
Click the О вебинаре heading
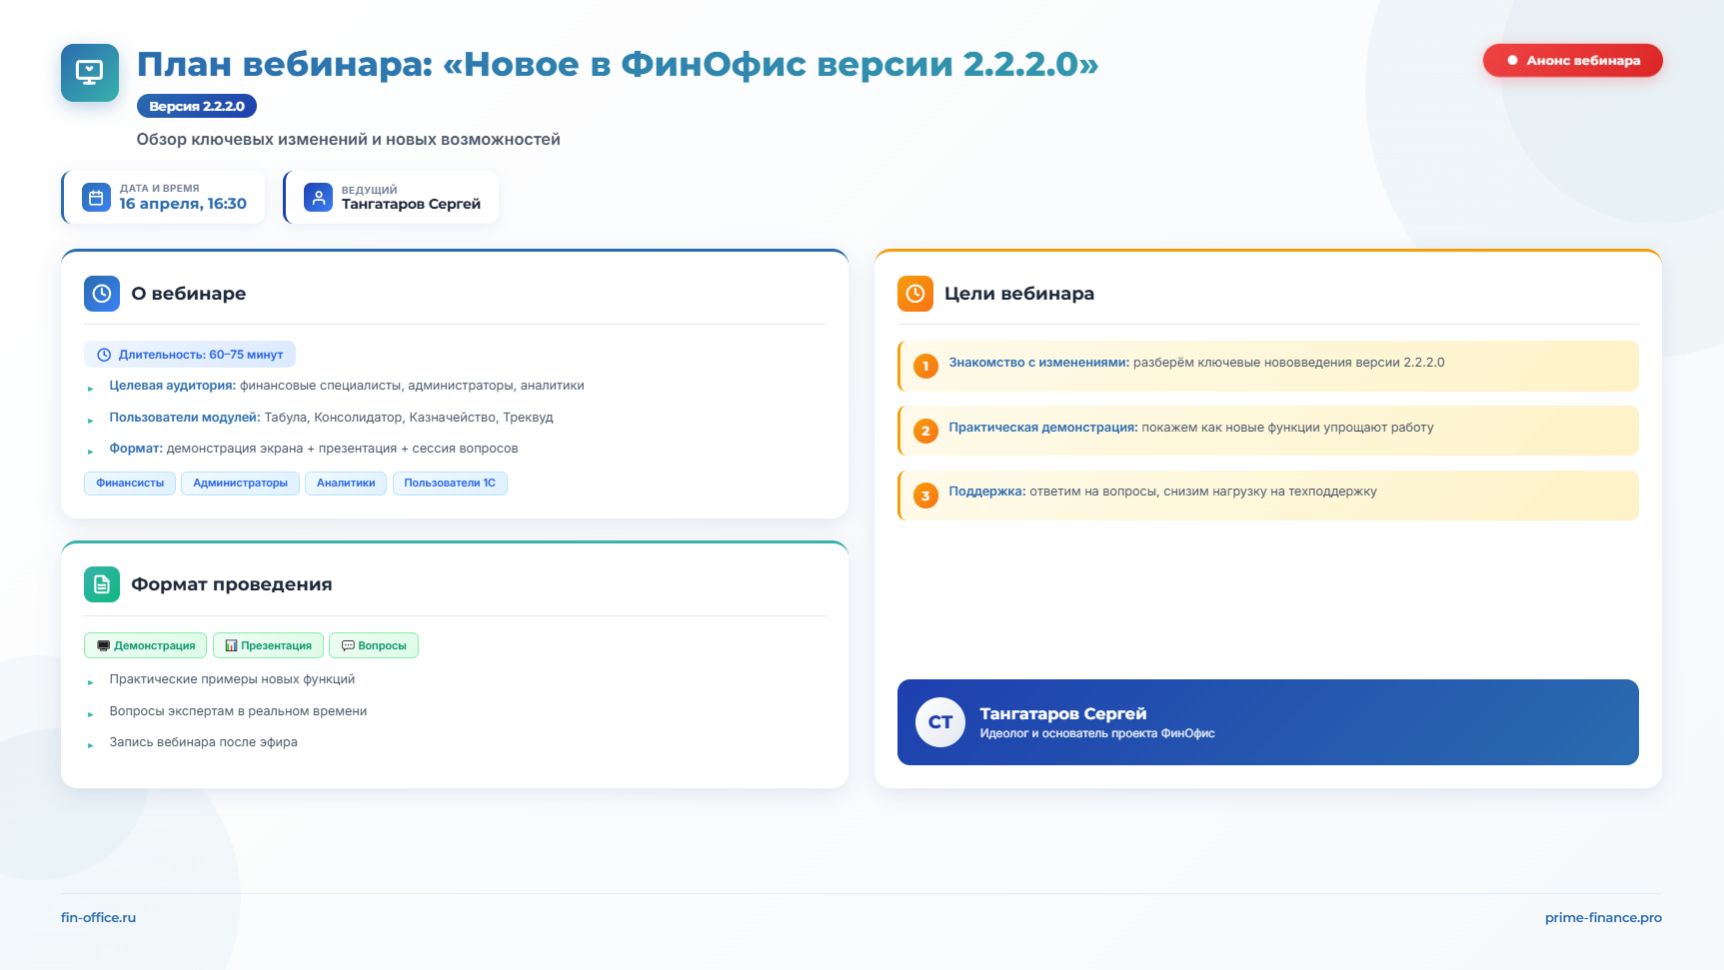click(x=188, y=294)
